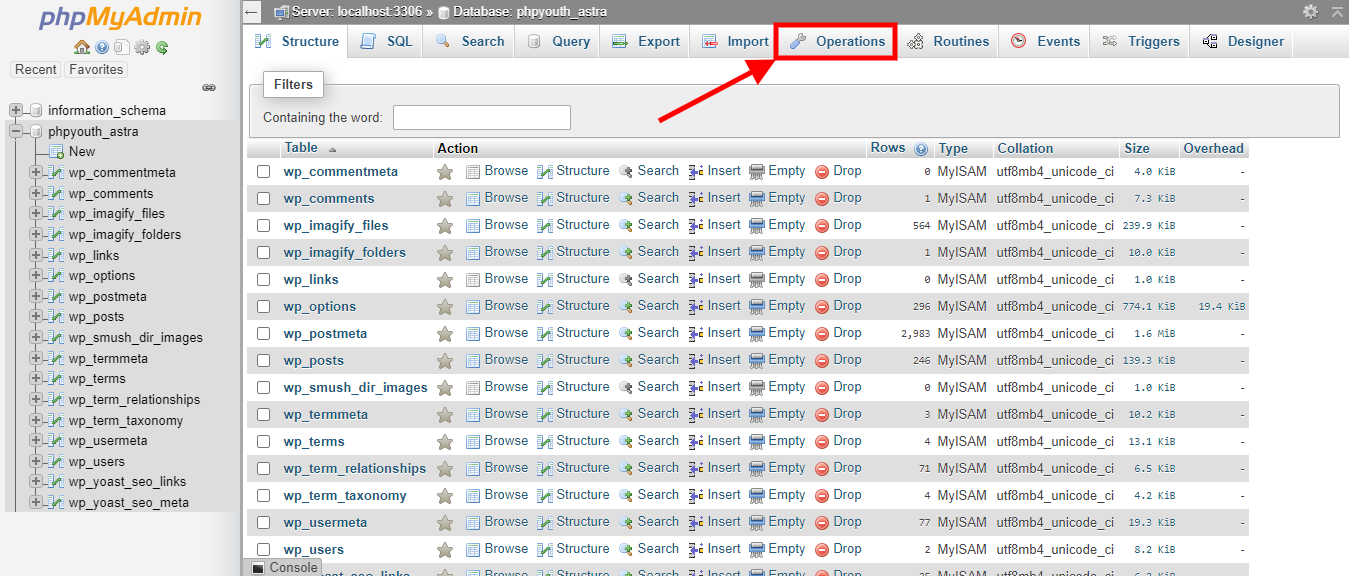Collapse navigation panel with arrow icon
This screenshot has height=576, width=1349.
coord(252,12)
